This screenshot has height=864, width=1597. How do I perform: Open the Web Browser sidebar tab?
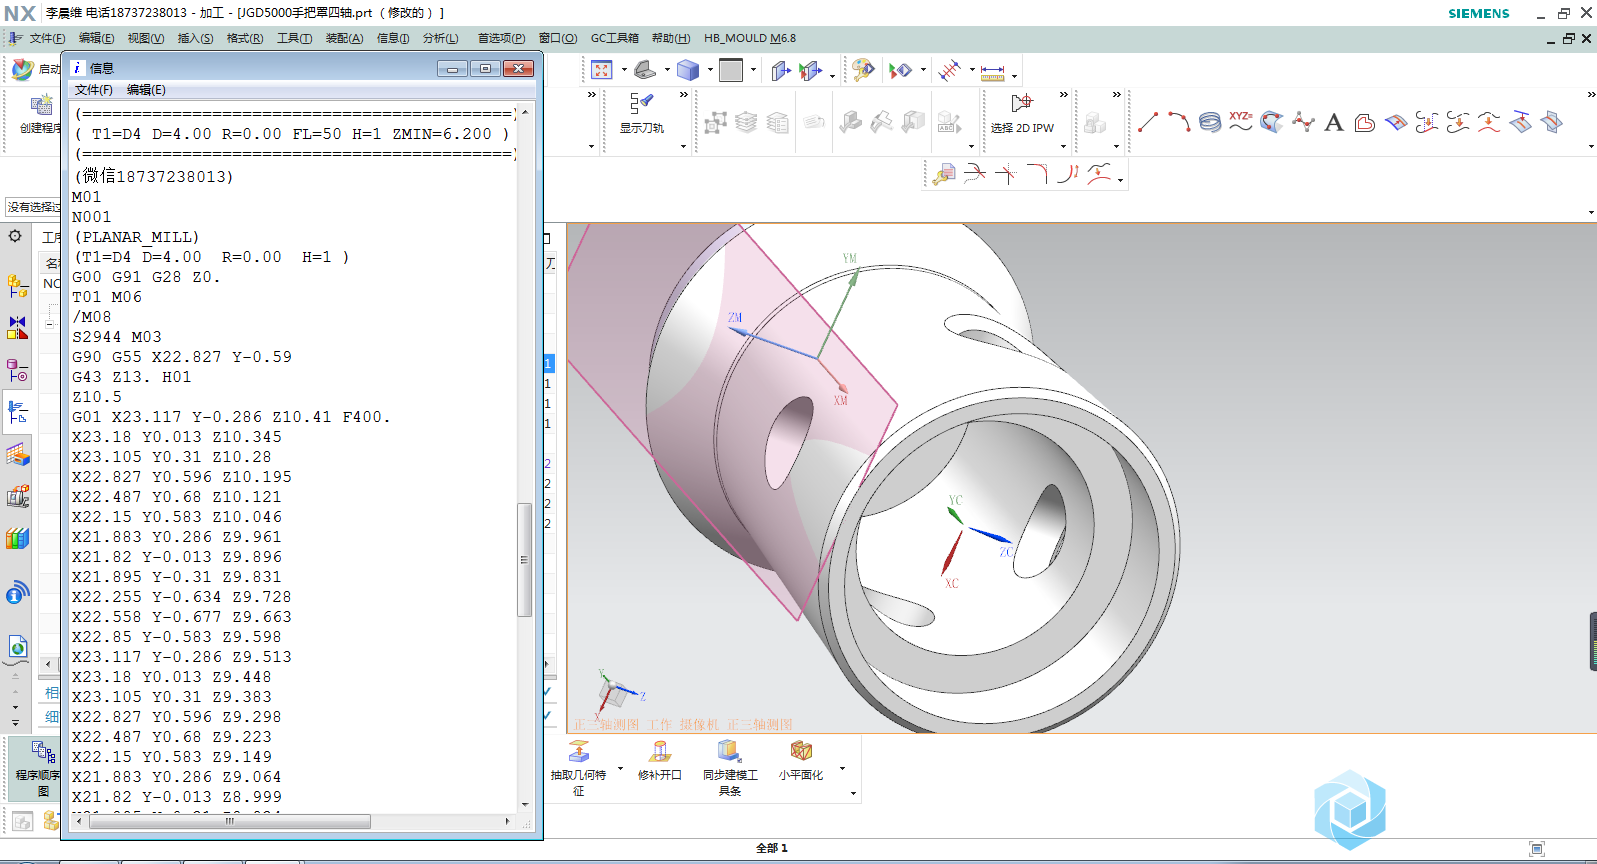coord(17,647)
